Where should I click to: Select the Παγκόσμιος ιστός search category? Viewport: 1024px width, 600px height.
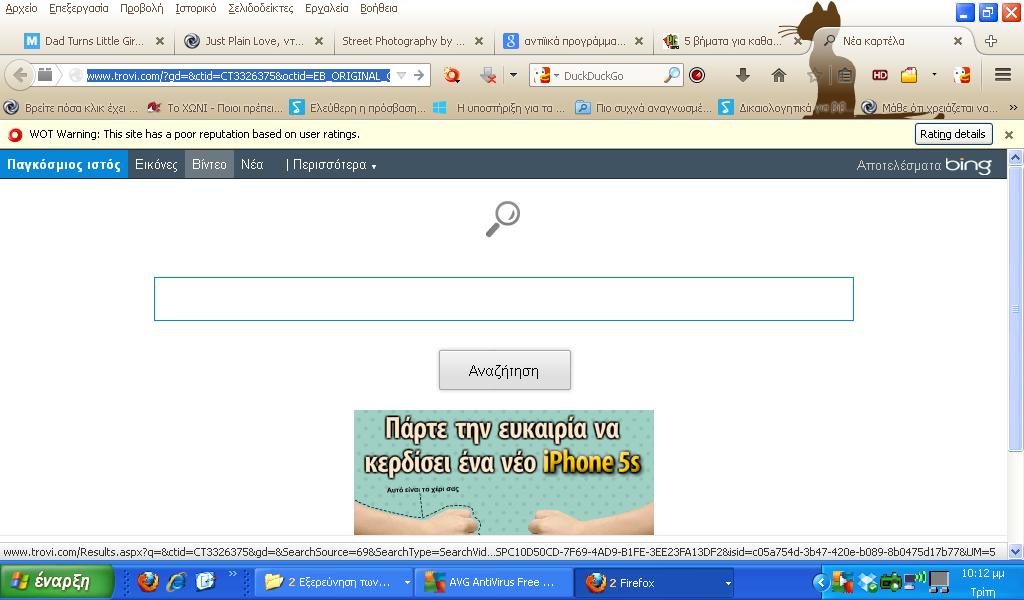pos(64,164)
